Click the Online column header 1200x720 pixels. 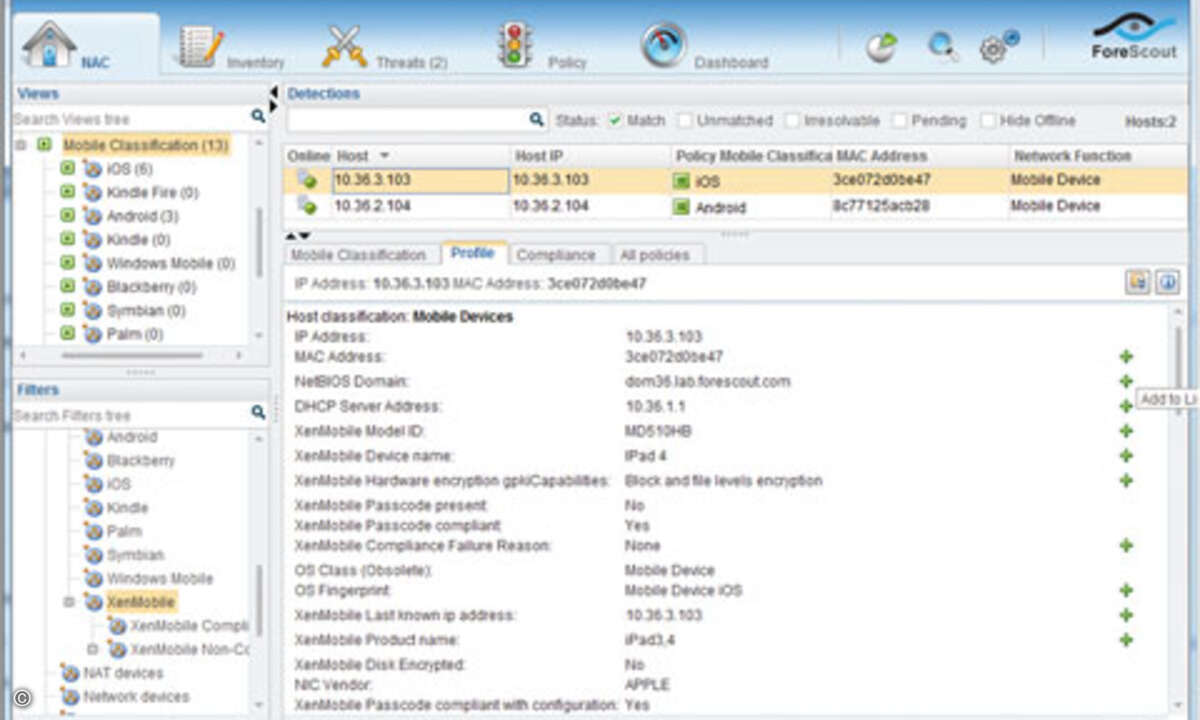(309, 156)
